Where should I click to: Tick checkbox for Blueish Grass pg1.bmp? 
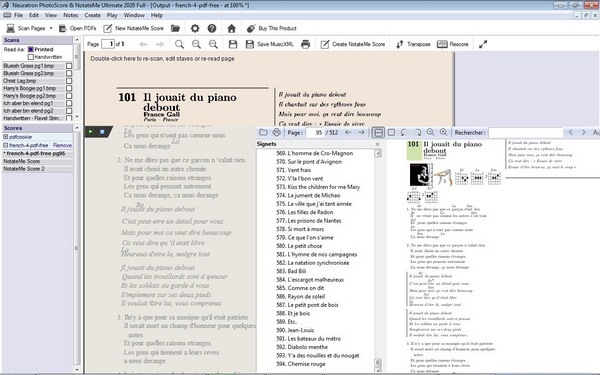tap(69, 66)
